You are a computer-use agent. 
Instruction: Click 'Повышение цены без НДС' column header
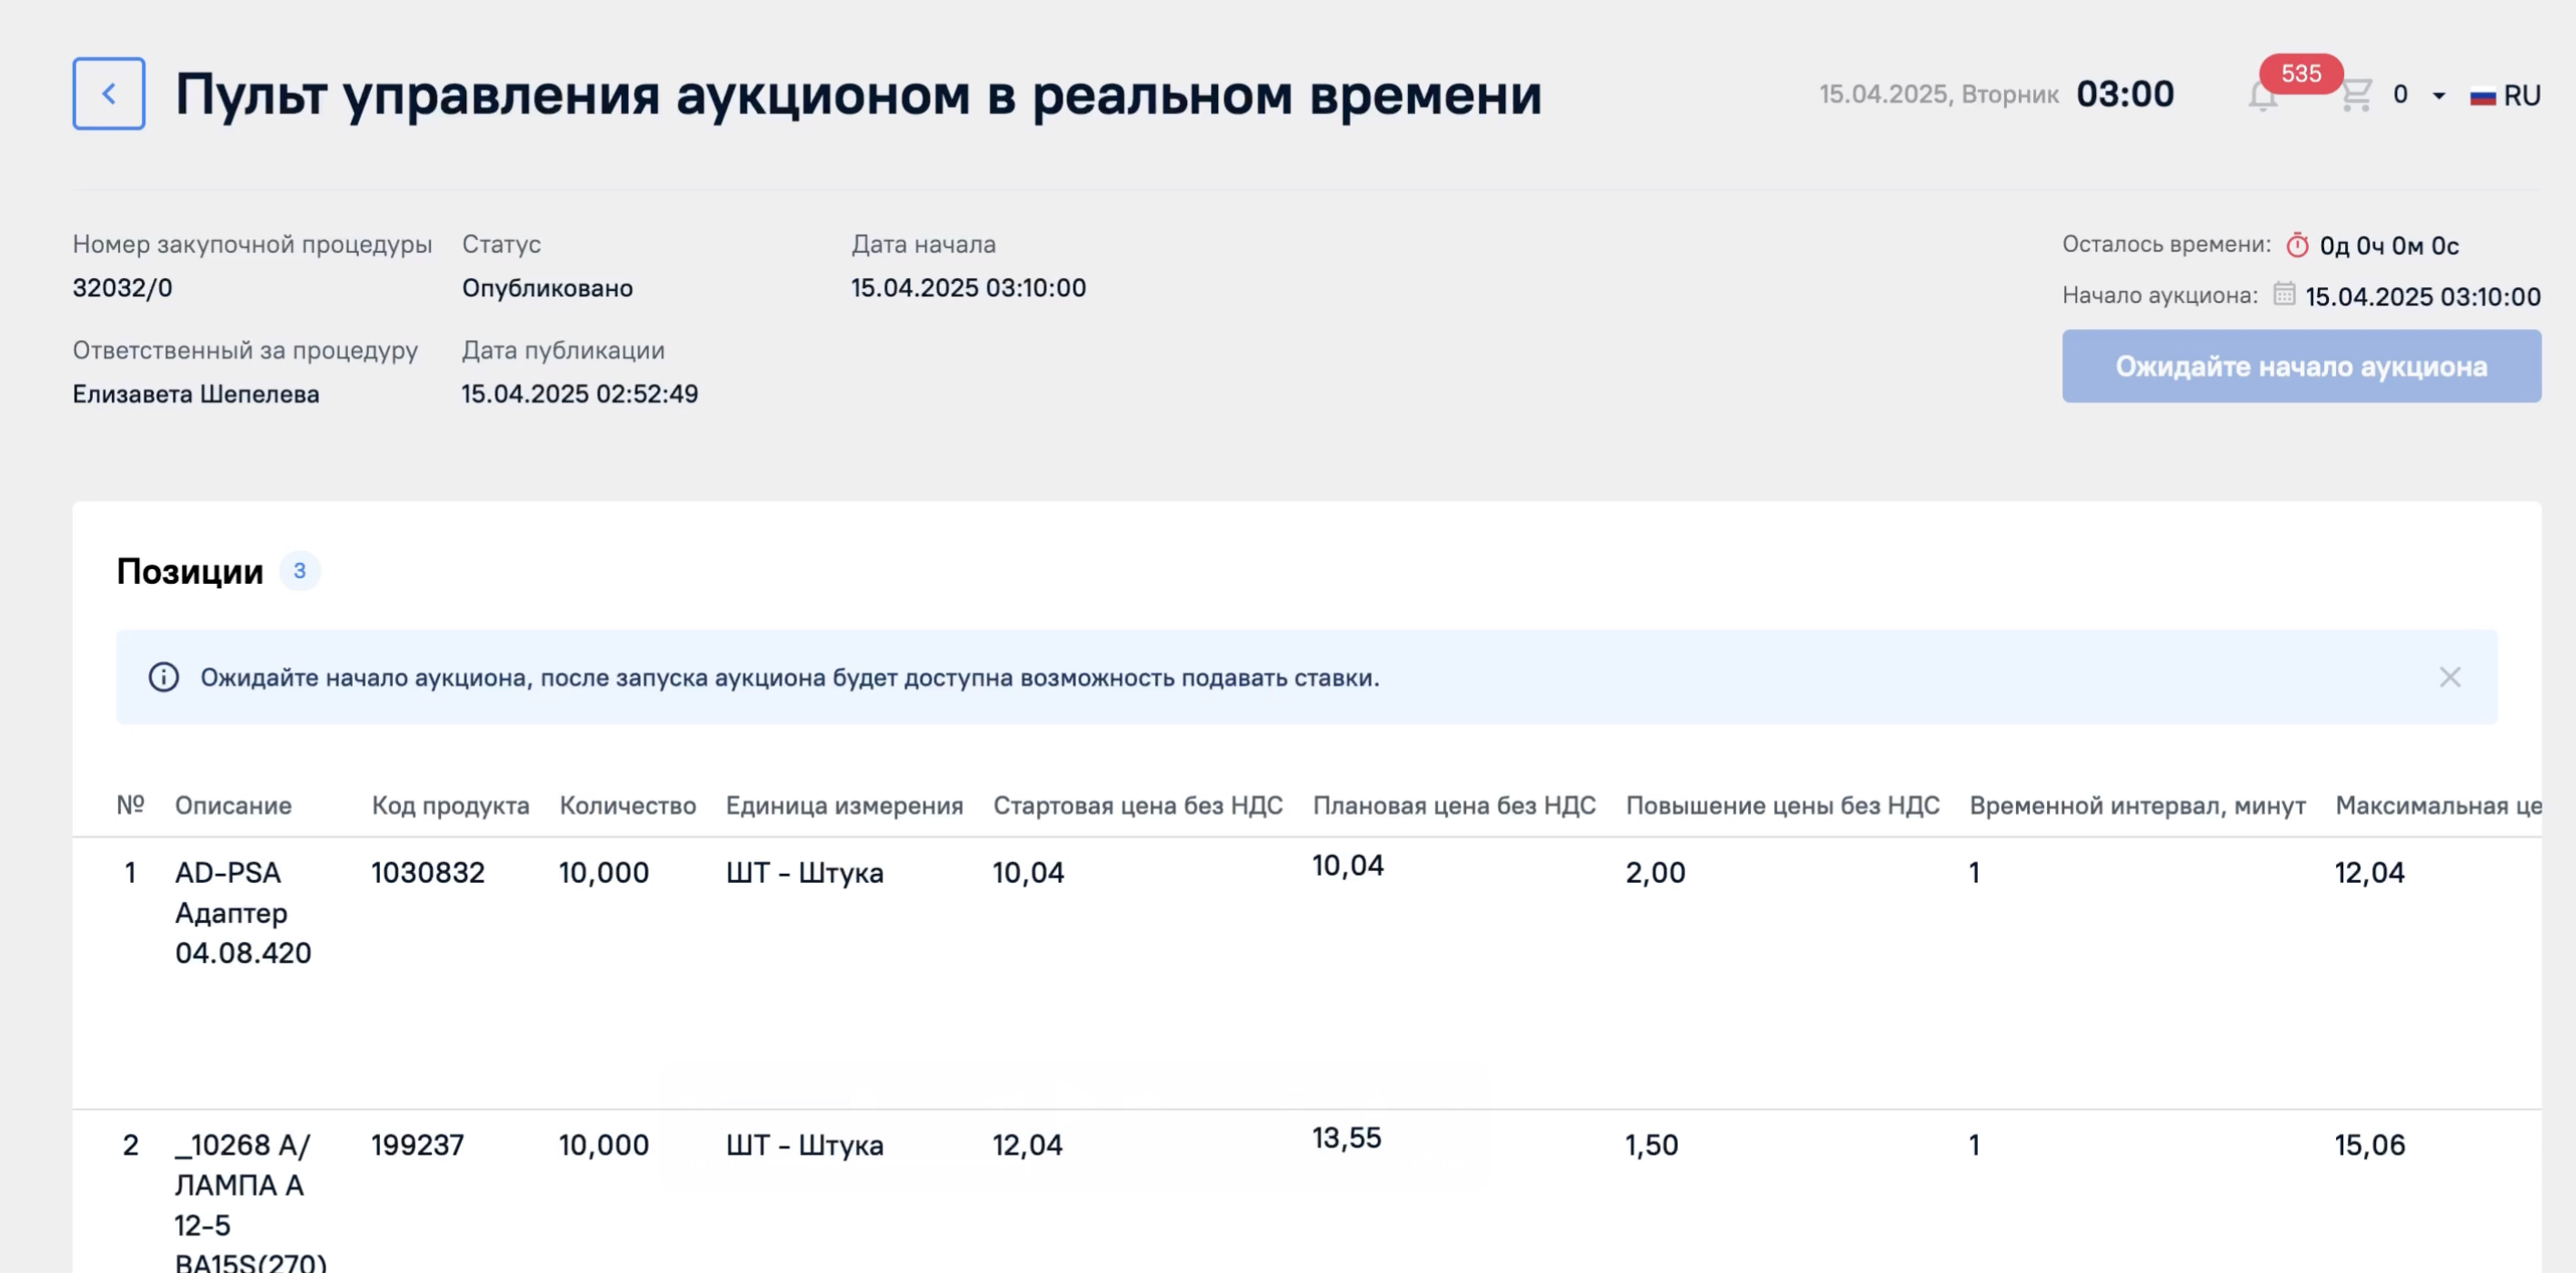coord(1782,806)
